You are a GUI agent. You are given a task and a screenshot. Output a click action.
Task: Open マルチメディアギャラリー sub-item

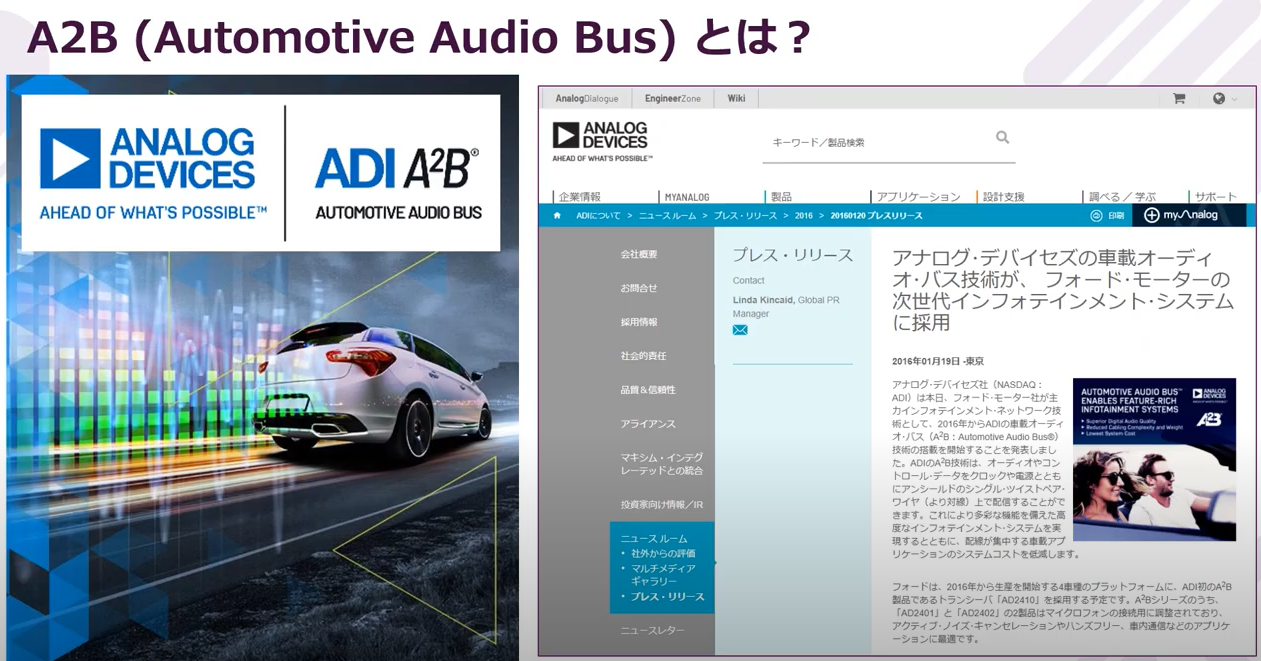pos(663,575)
